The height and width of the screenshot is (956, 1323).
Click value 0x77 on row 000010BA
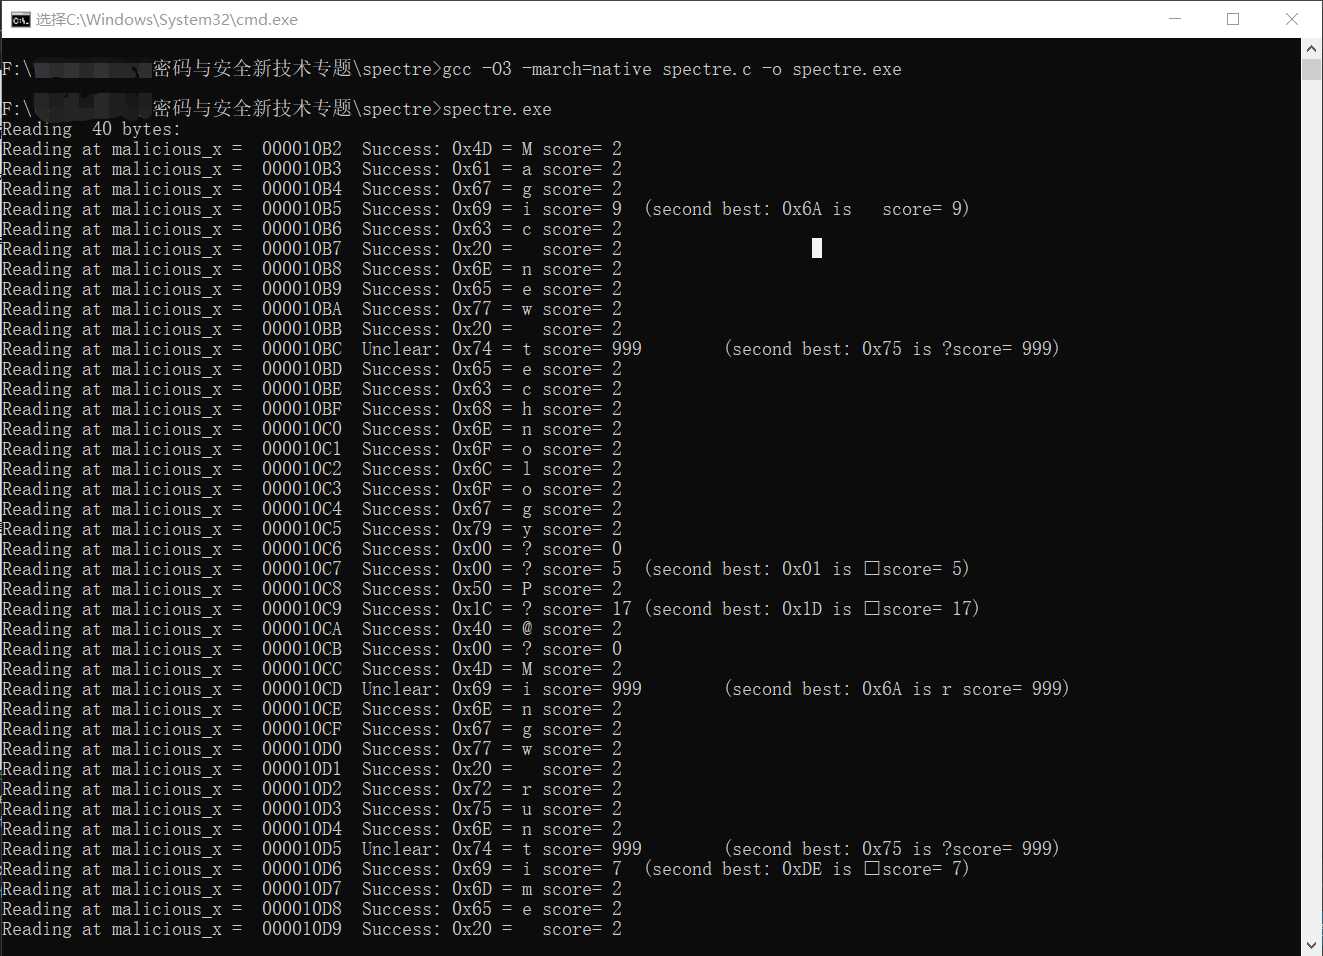coord(472,309)
